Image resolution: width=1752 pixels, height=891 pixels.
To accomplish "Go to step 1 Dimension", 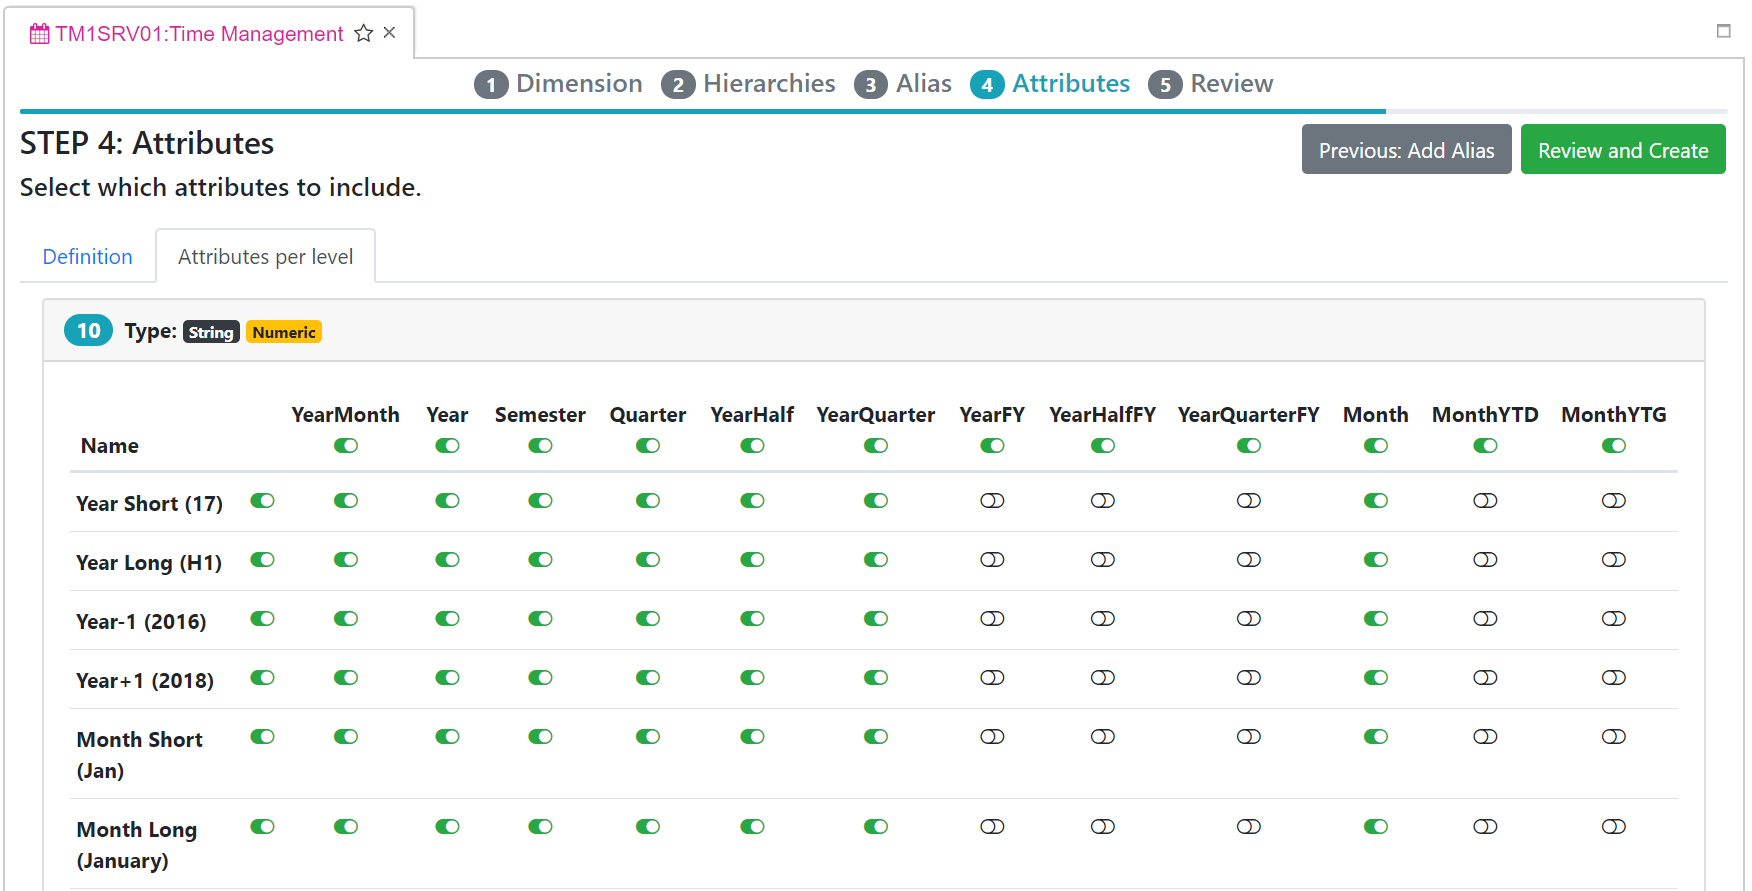I will pyautogui.click(x=558, y=84).
